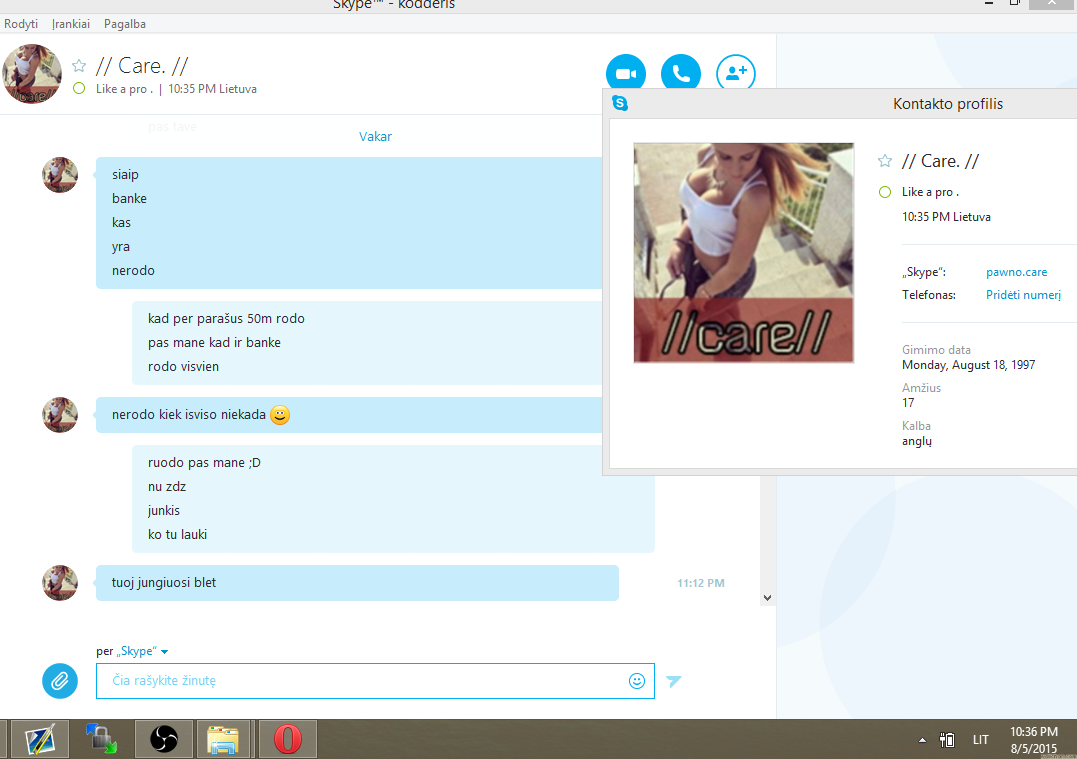Click the Vakar date separator
Screen dimensions: 1077x759
[375, 137]
